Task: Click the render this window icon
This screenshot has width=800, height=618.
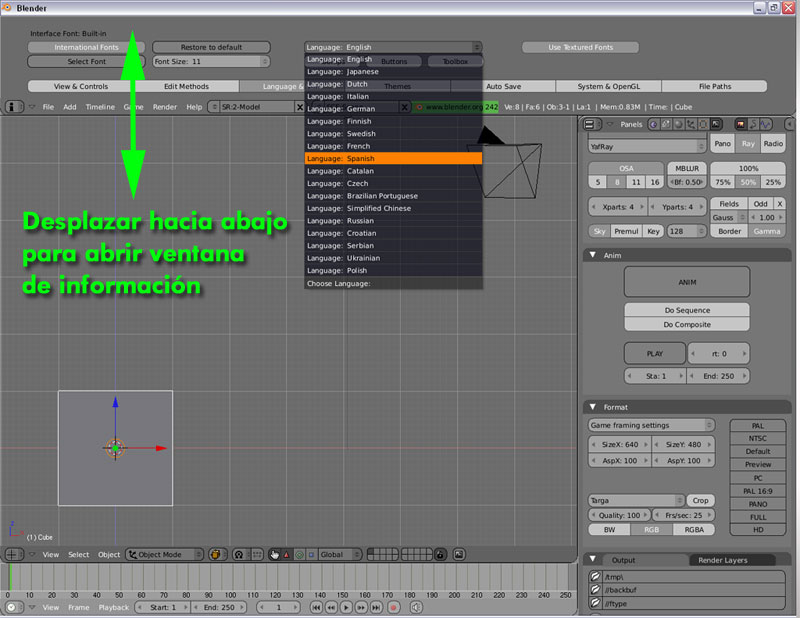Action: [459, 554]
